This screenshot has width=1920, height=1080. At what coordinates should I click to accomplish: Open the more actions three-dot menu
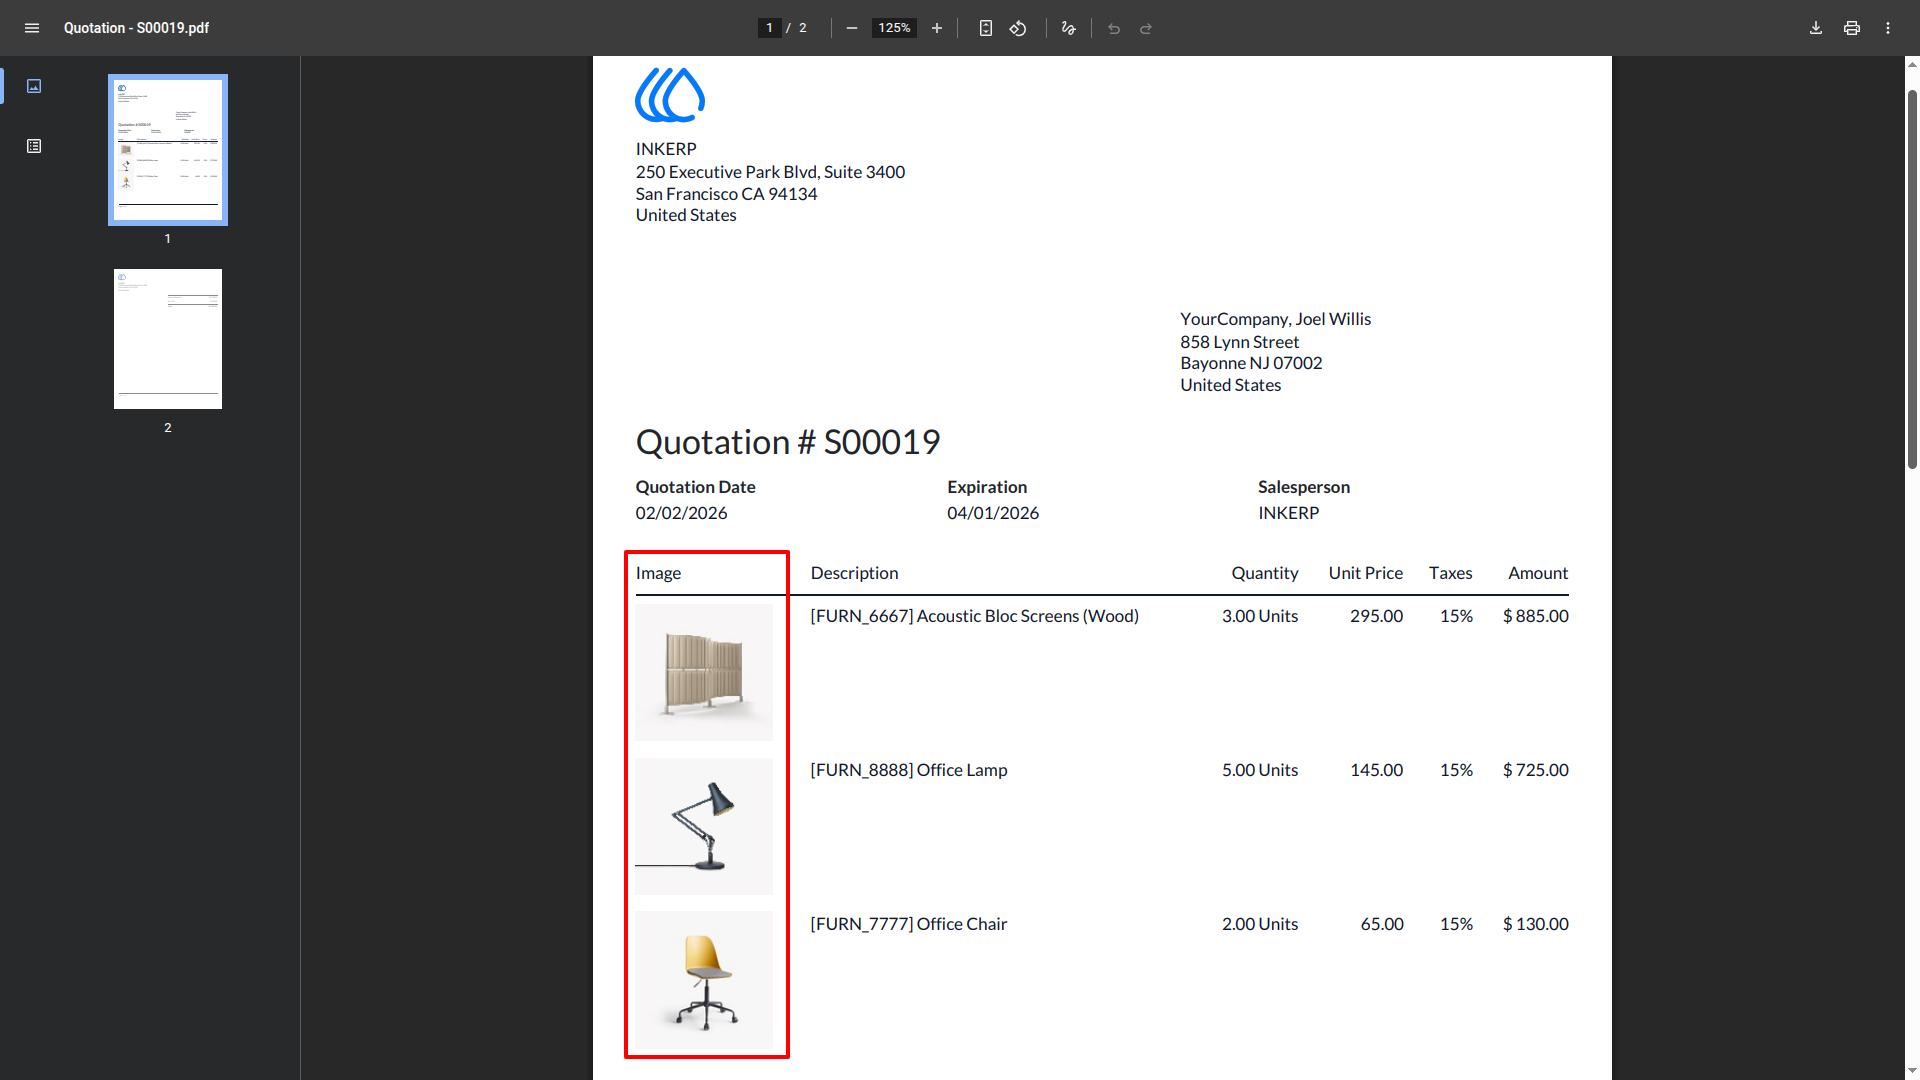coord(1888,28)
